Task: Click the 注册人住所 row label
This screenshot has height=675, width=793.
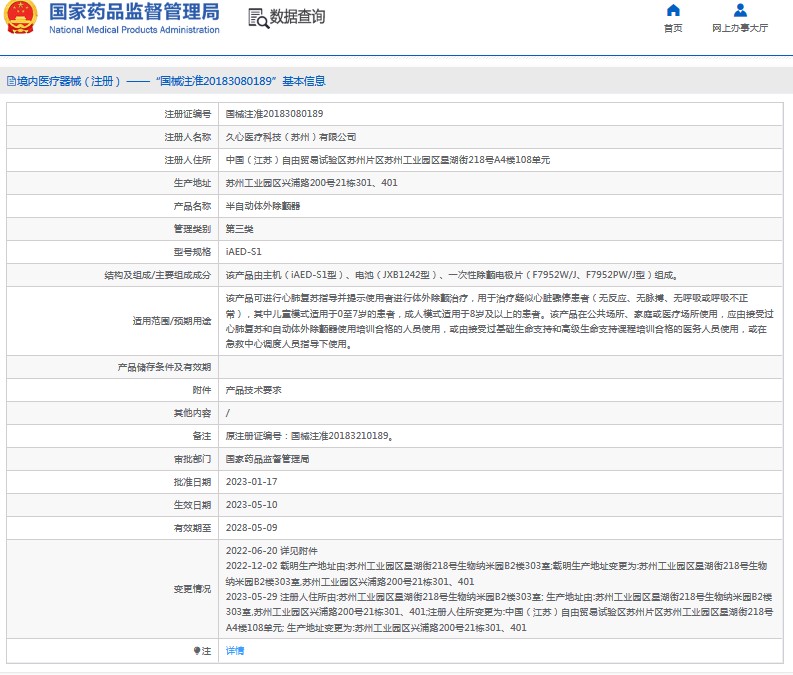Action: coord(188,160)
